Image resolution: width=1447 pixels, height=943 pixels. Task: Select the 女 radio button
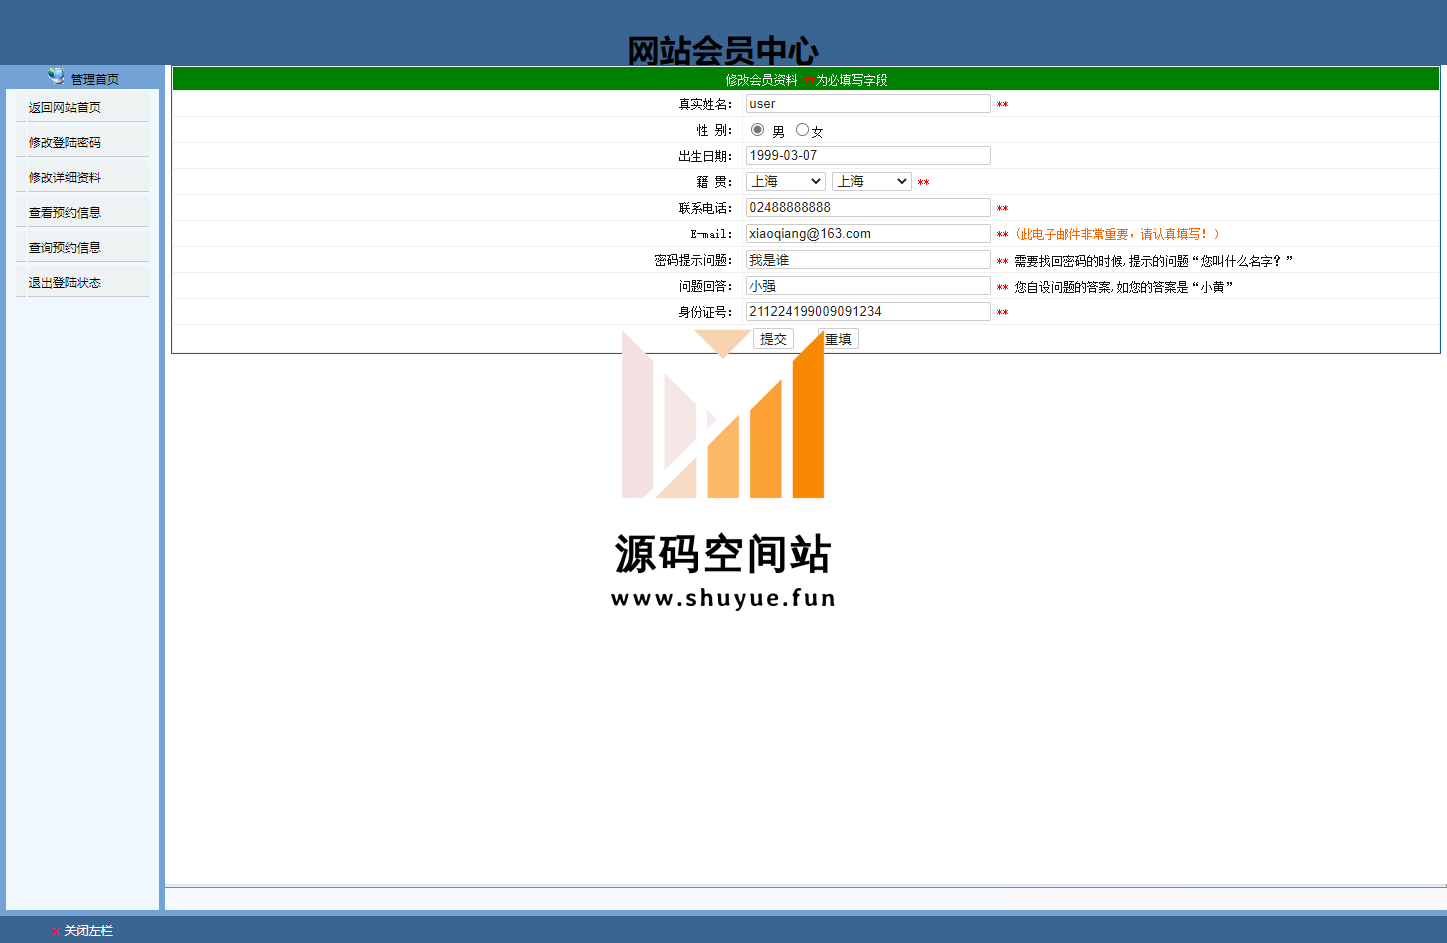point(802,130)
